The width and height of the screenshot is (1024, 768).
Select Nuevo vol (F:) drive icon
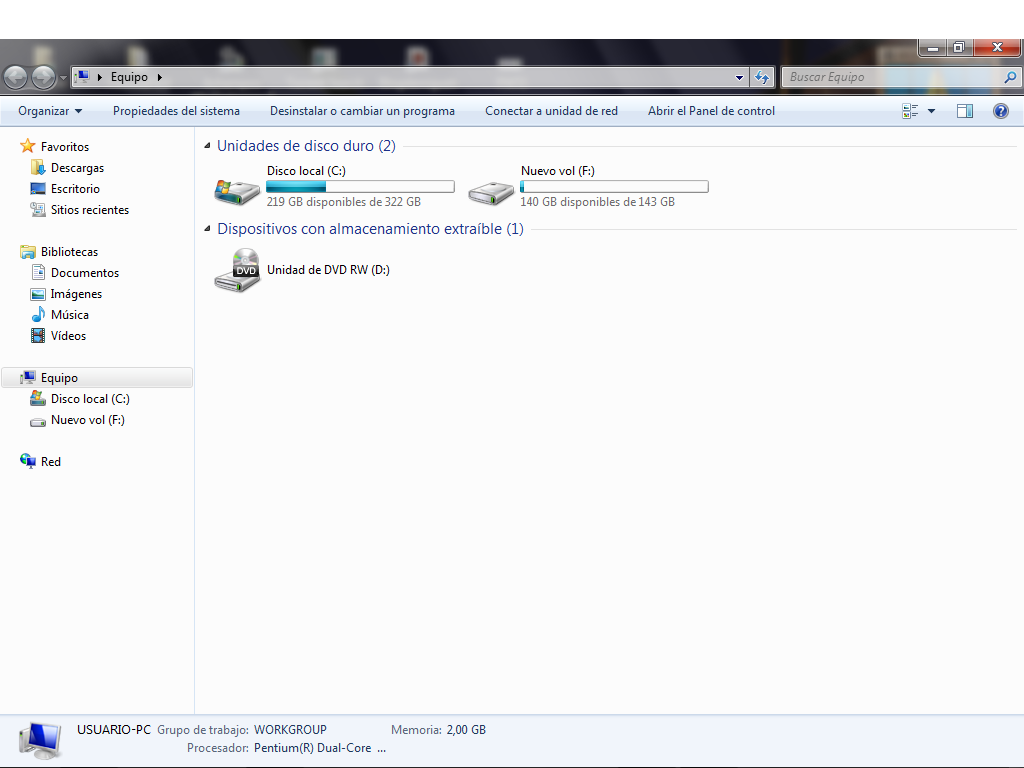tap(491, 193)
